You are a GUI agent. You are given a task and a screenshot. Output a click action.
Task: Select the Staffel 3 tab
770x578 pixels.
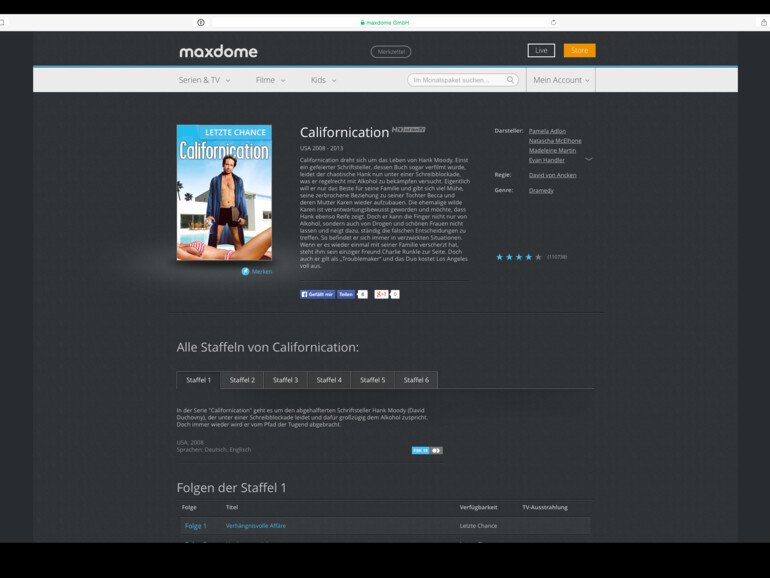tap(285, 380)
